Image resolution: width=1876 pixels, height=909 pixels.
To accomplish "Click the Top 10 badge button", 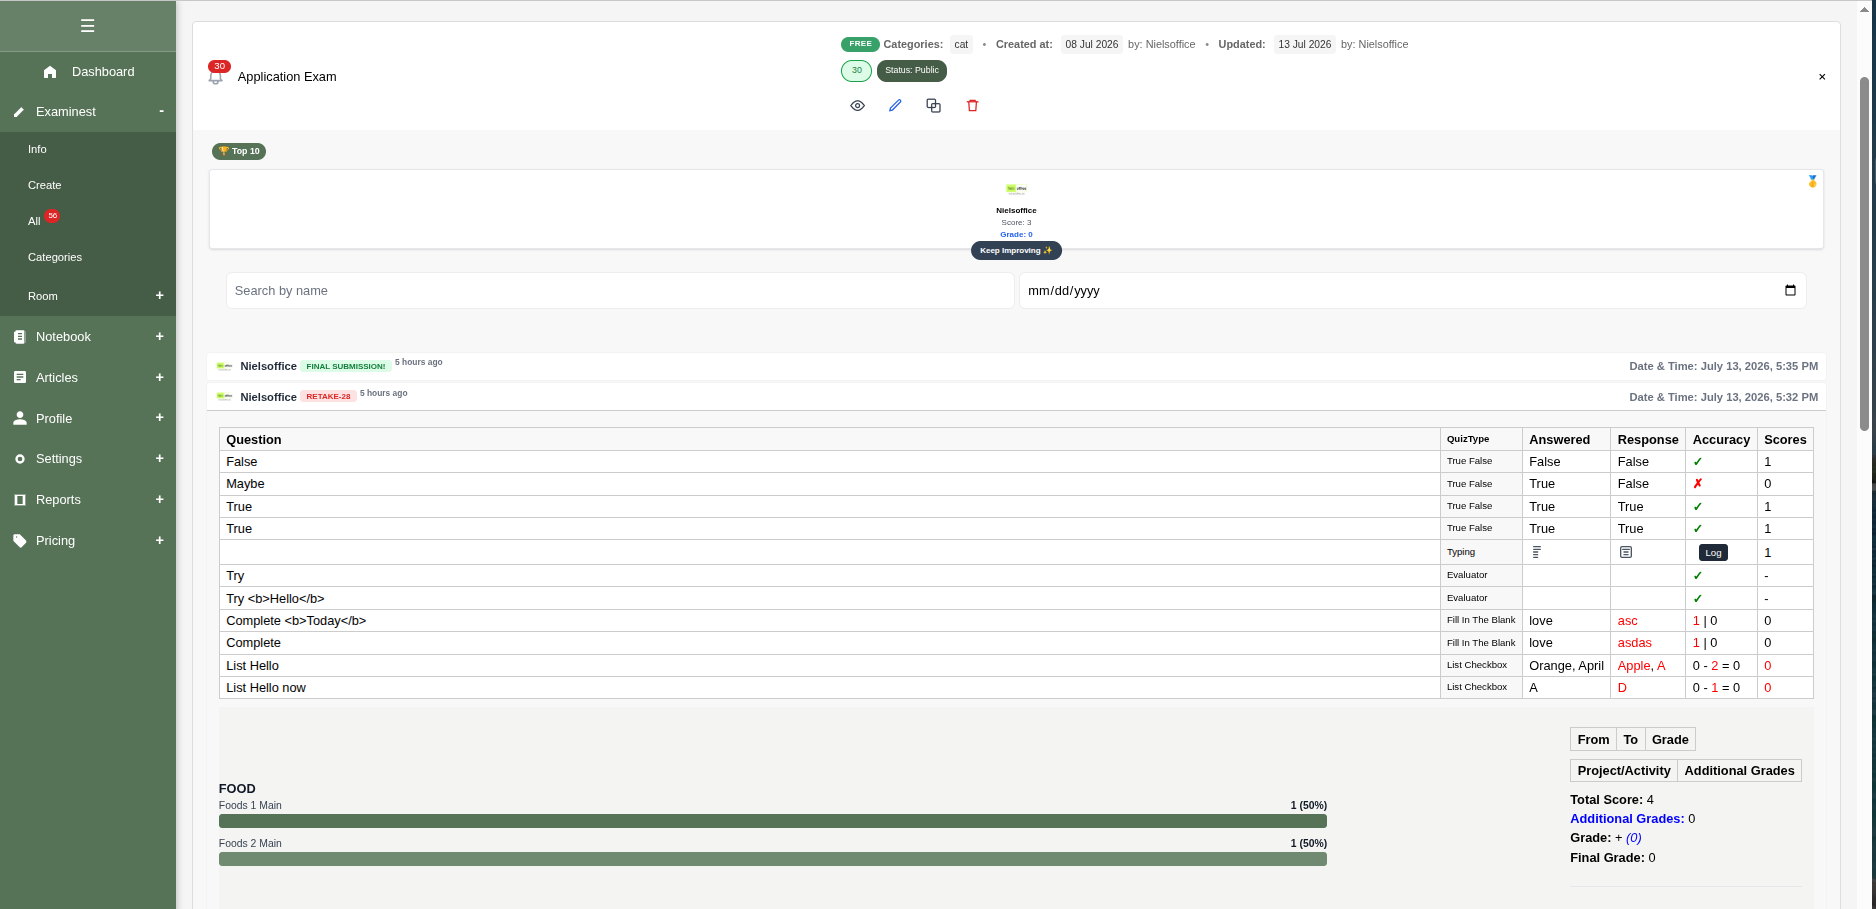I will pyautogui.click(x=239, y=152).
